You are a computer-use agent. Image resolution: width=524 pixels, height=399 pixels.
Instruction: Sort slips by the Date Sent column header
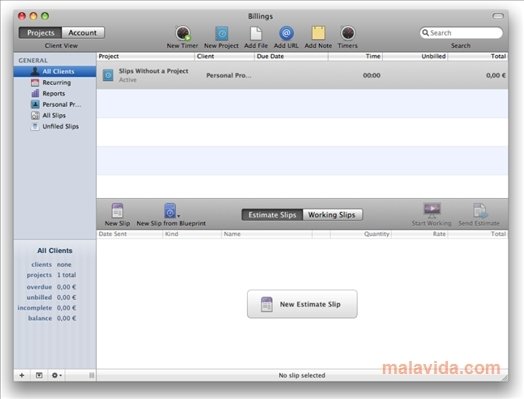(x=130, y=234)
